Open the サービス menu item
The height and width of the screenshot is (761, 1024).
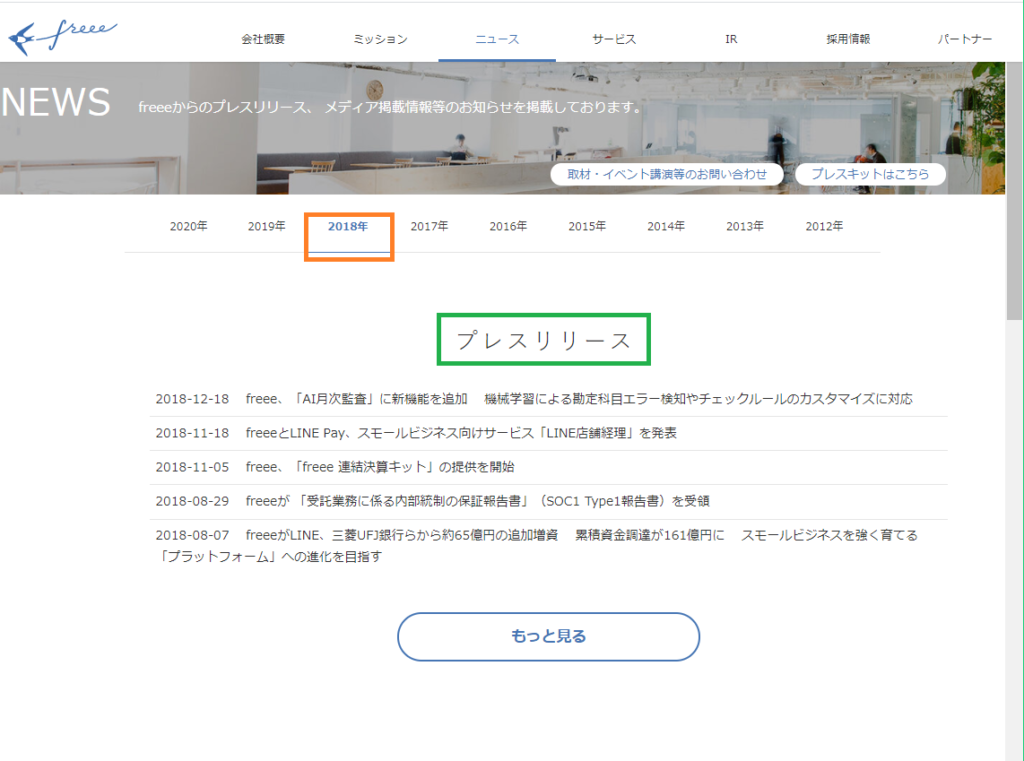point(614,39)
